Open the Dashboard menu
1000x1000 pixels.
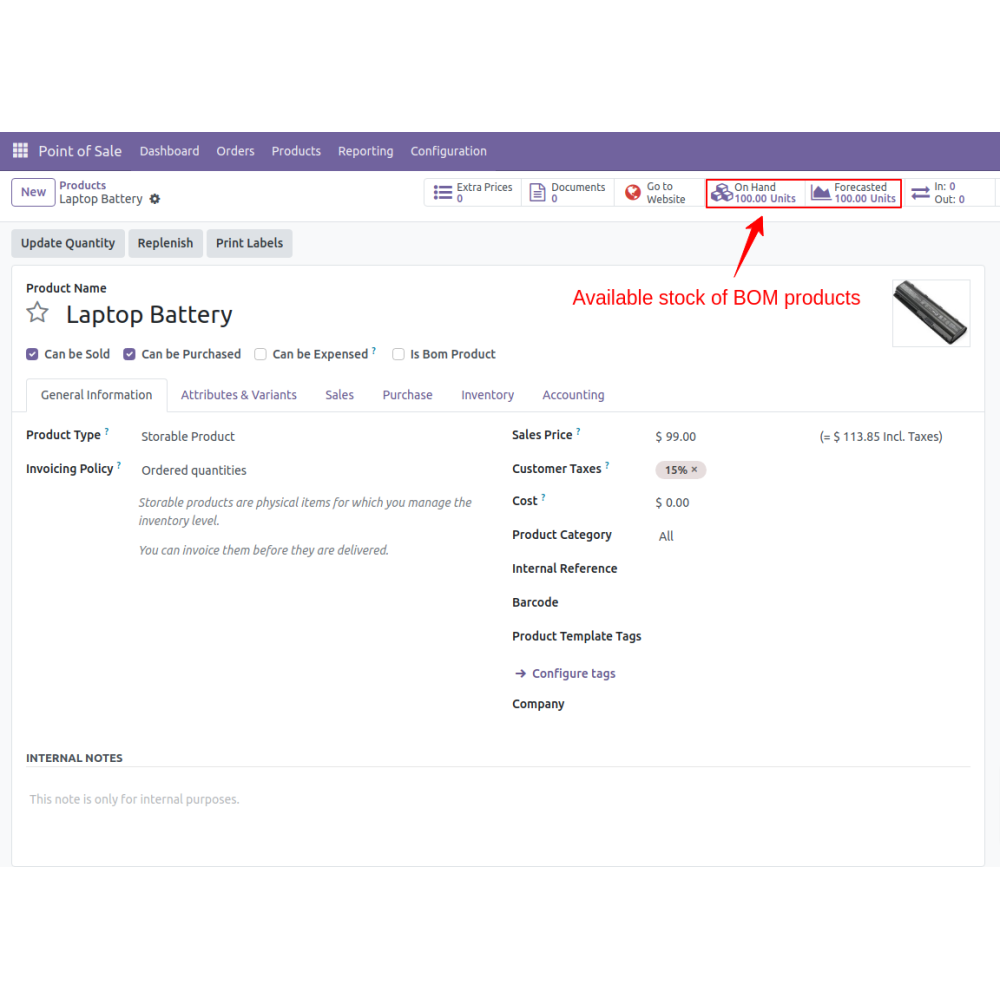coord(170,151)
